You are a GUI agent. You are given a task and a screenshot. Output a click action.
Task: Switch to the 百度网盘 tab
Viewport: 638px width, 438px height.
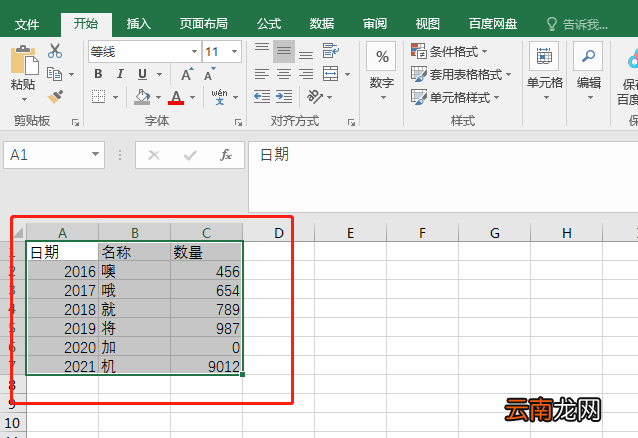pos(493,24)
